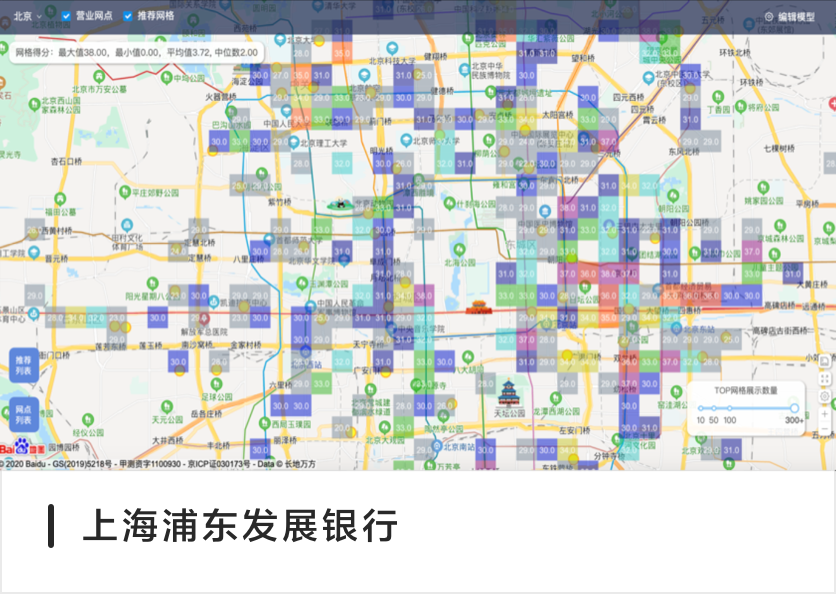Click the 福田公墓 marker icon
The image size is (836, 594).
click(60, 199)
